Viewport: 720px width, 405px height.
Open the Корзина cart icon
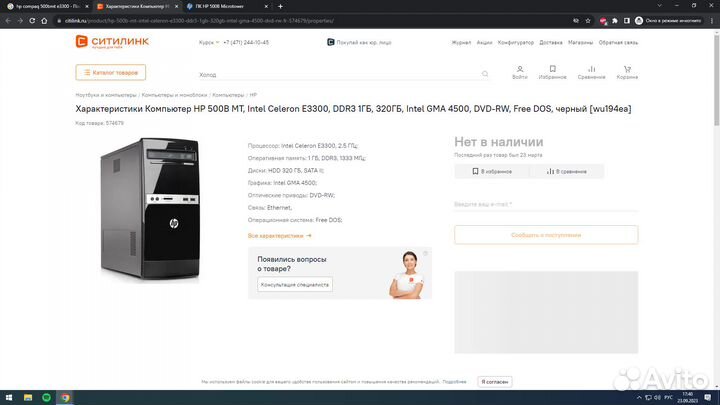(627, 73)
